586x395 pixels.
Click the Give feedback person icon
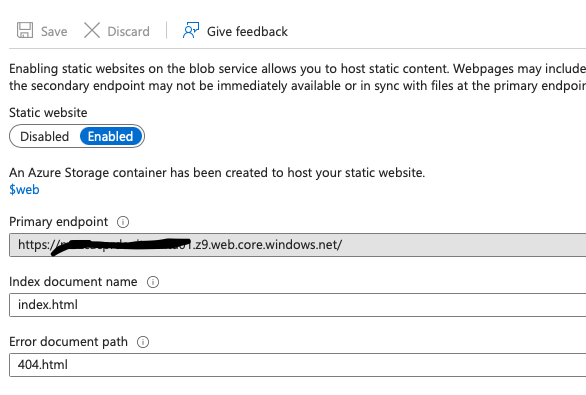(191, 30)
